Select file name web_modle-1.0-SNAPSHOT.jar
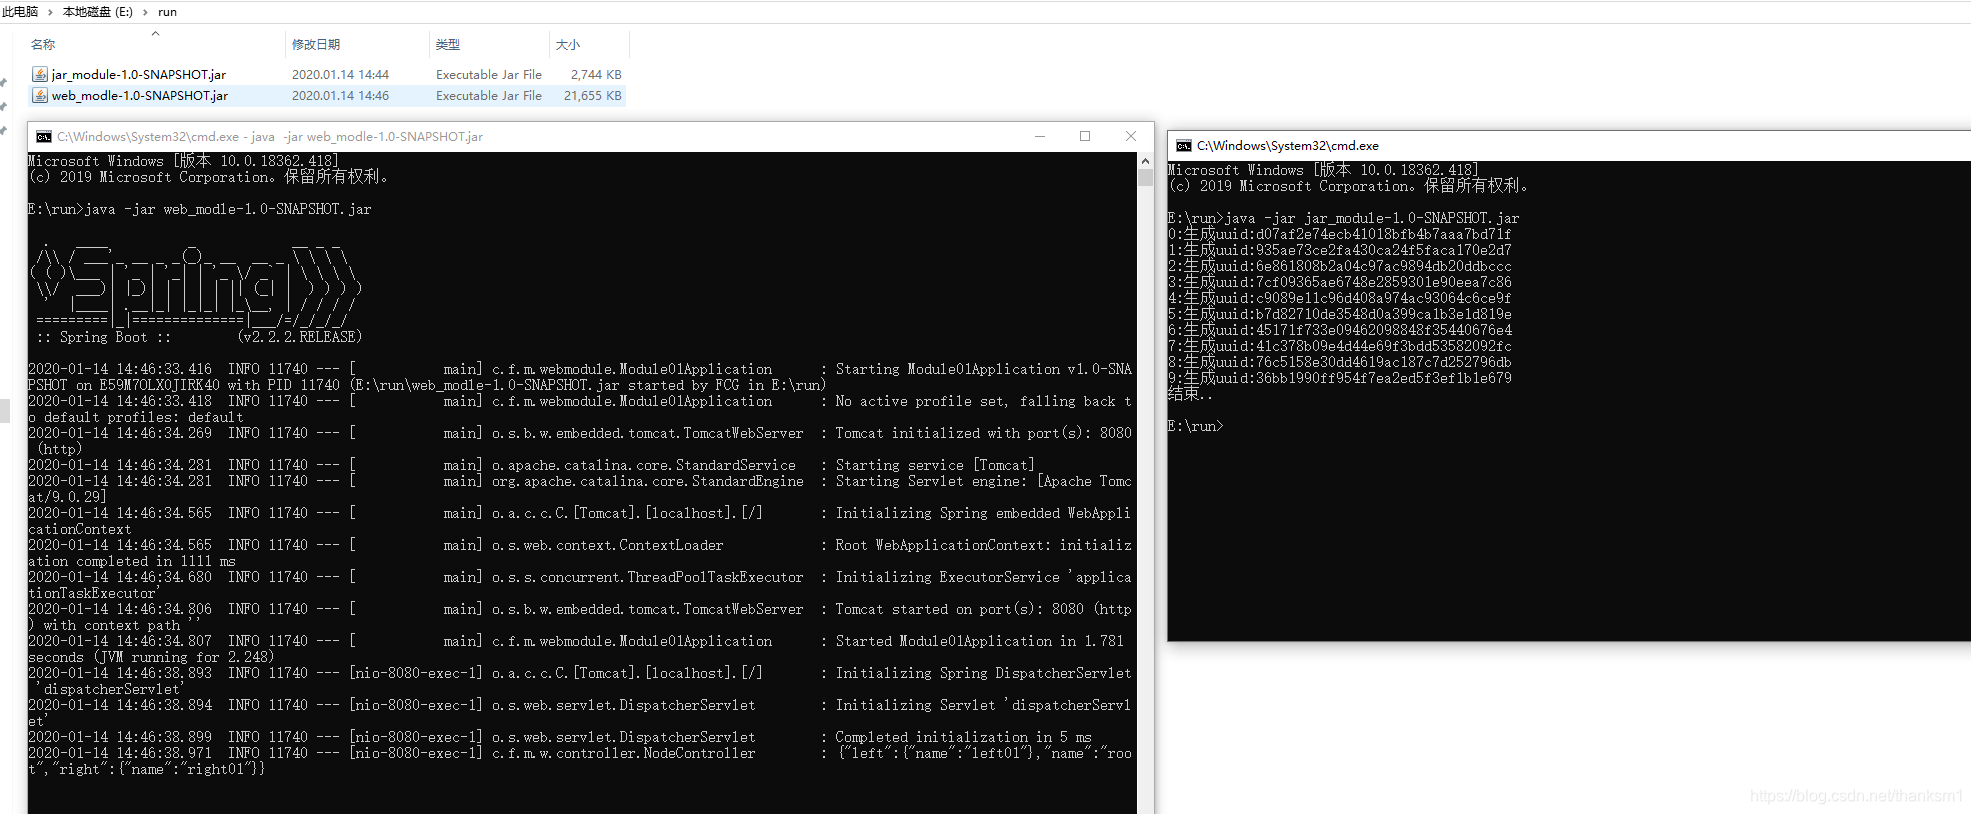Viewport: 1971px width, 814px height. (x=140, y=96)
